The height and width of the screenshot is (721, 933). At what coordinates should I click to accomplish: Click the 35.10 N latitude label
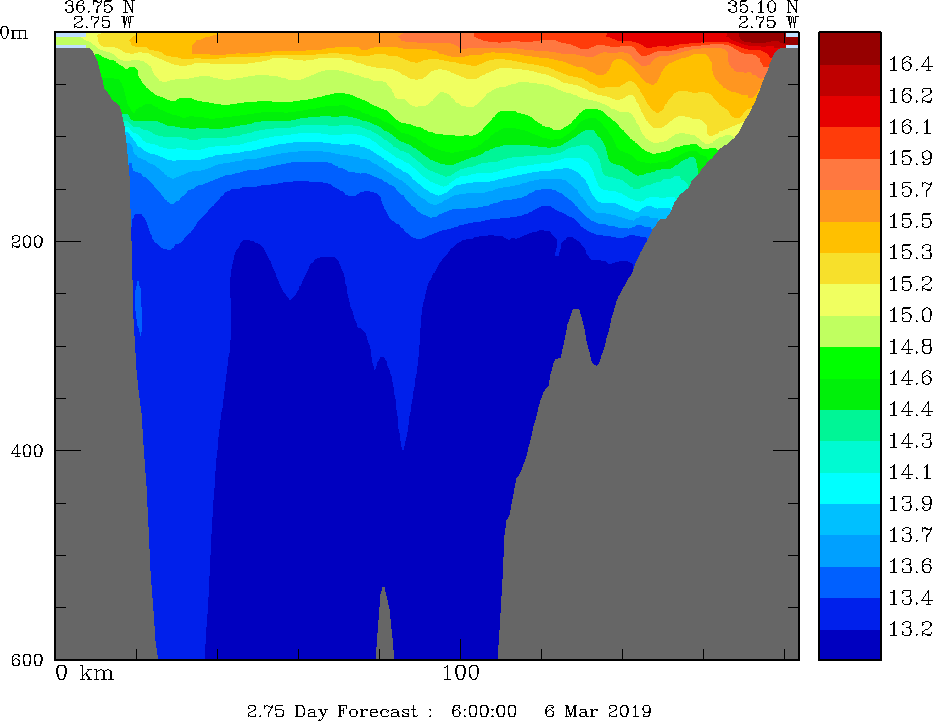(762, 7)
